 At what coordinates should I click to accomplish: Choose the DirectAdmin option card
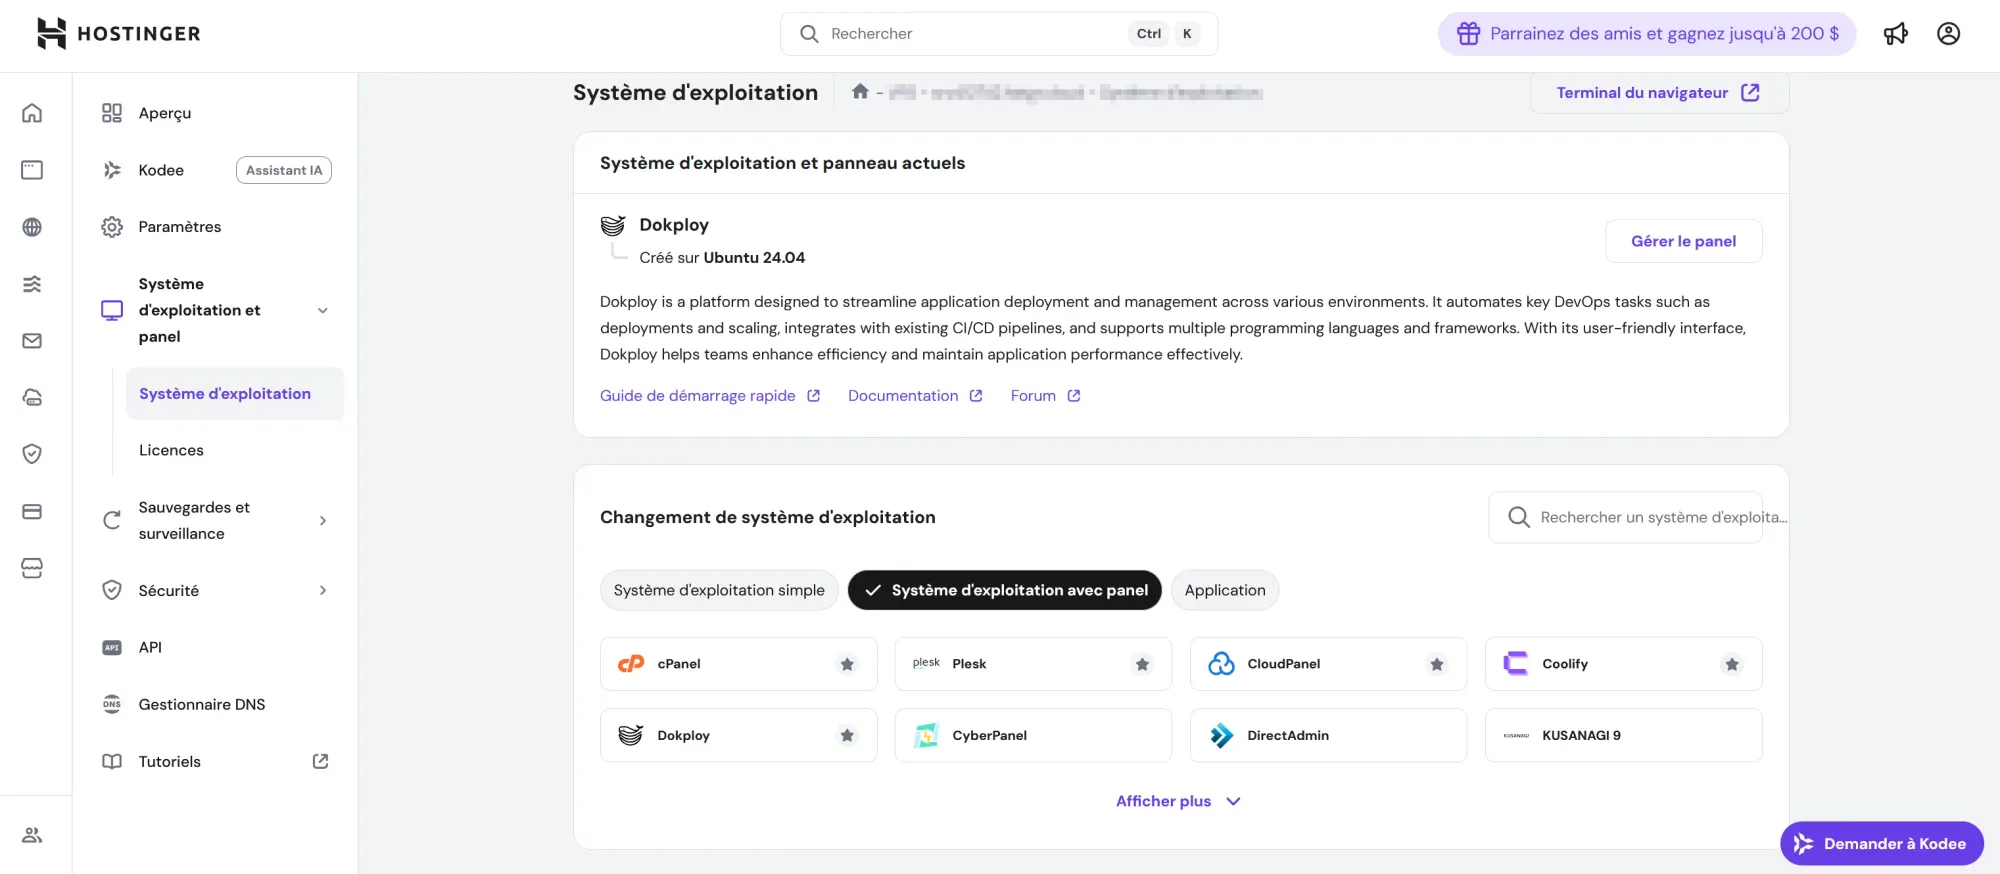(x=1328, y=735)
